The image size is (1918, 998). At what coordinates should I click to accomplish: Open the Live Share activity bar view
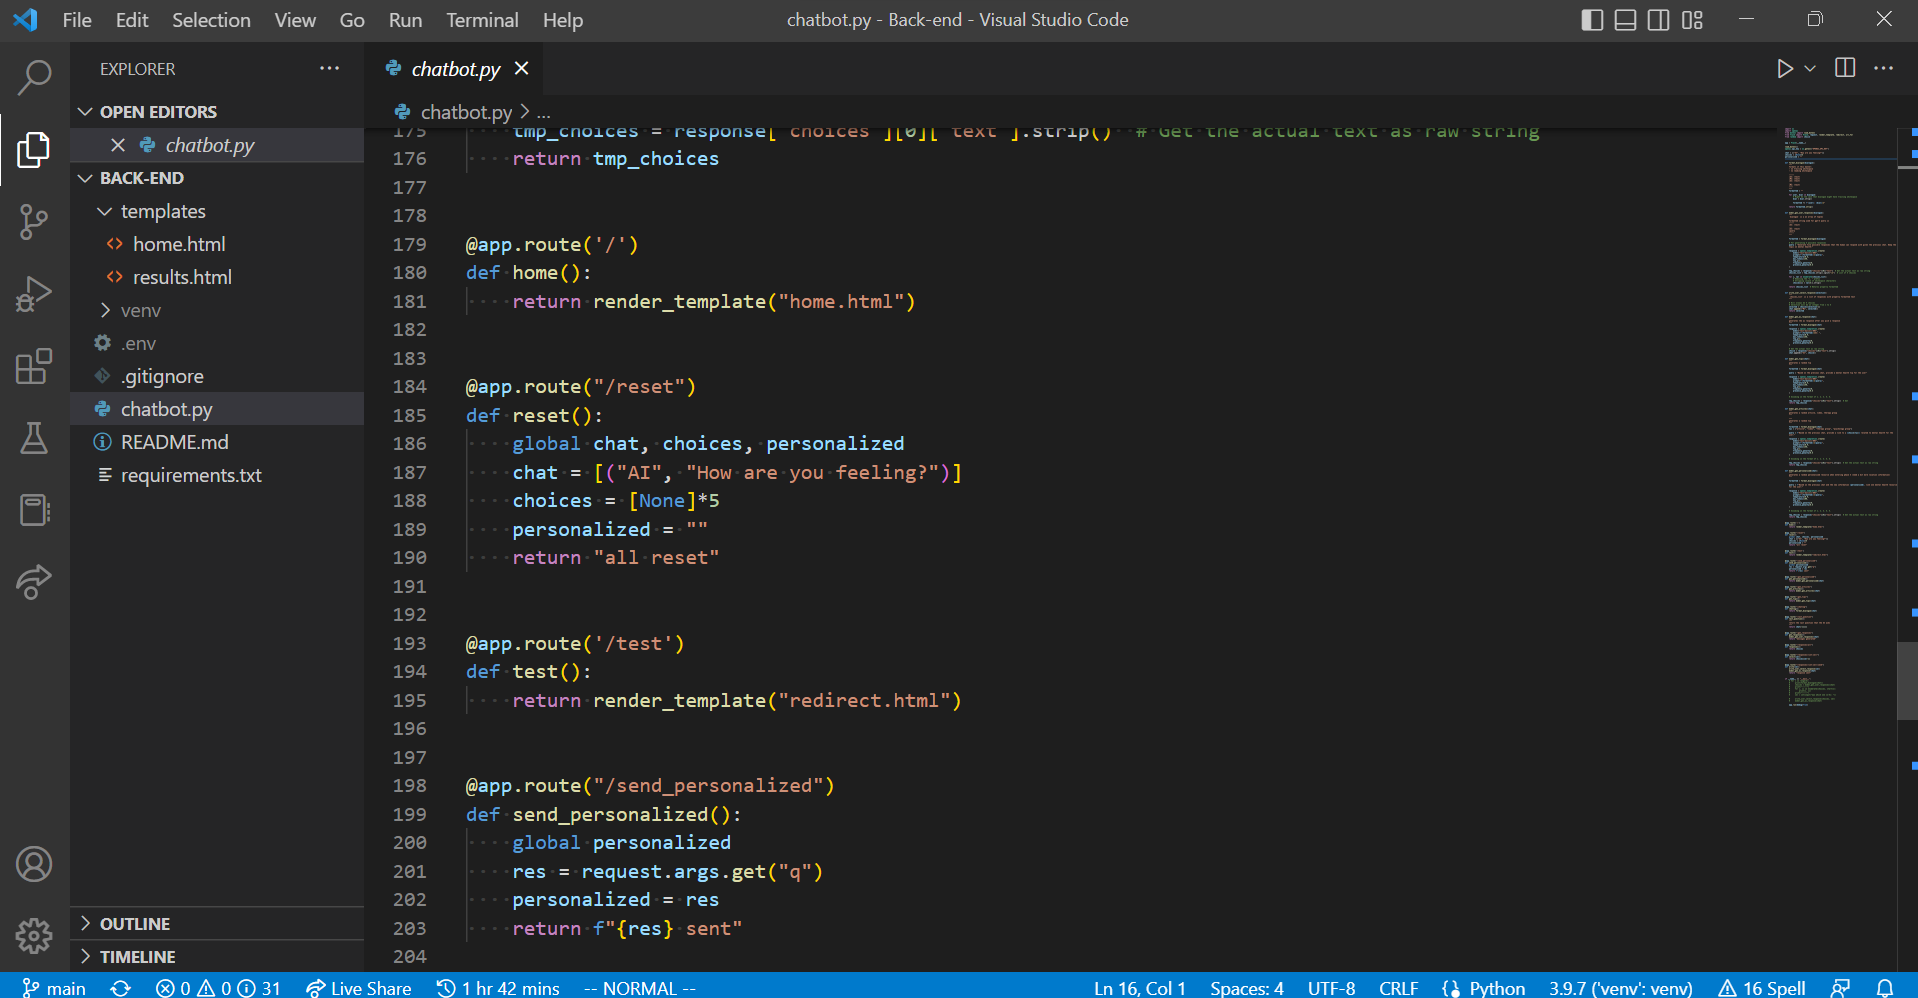[34, 582]
